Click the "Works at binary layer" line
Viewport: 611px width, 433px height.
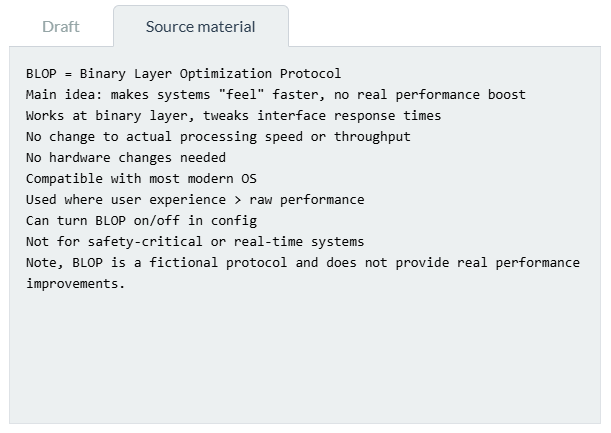click(x=233, y=115)
